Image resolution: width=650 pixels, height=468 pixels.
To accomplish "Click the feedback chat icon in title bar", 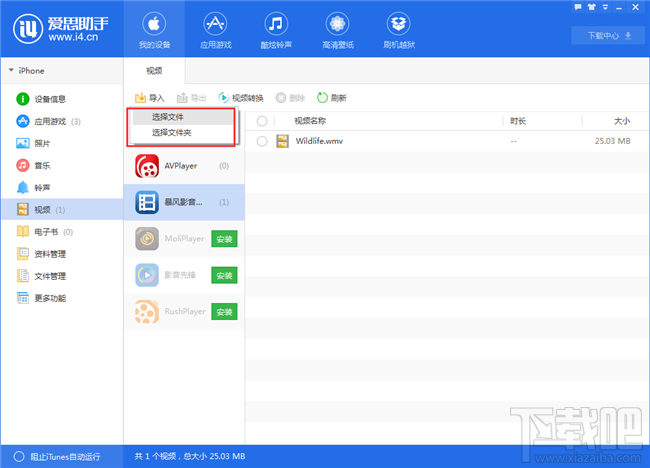I will point(578,7).
